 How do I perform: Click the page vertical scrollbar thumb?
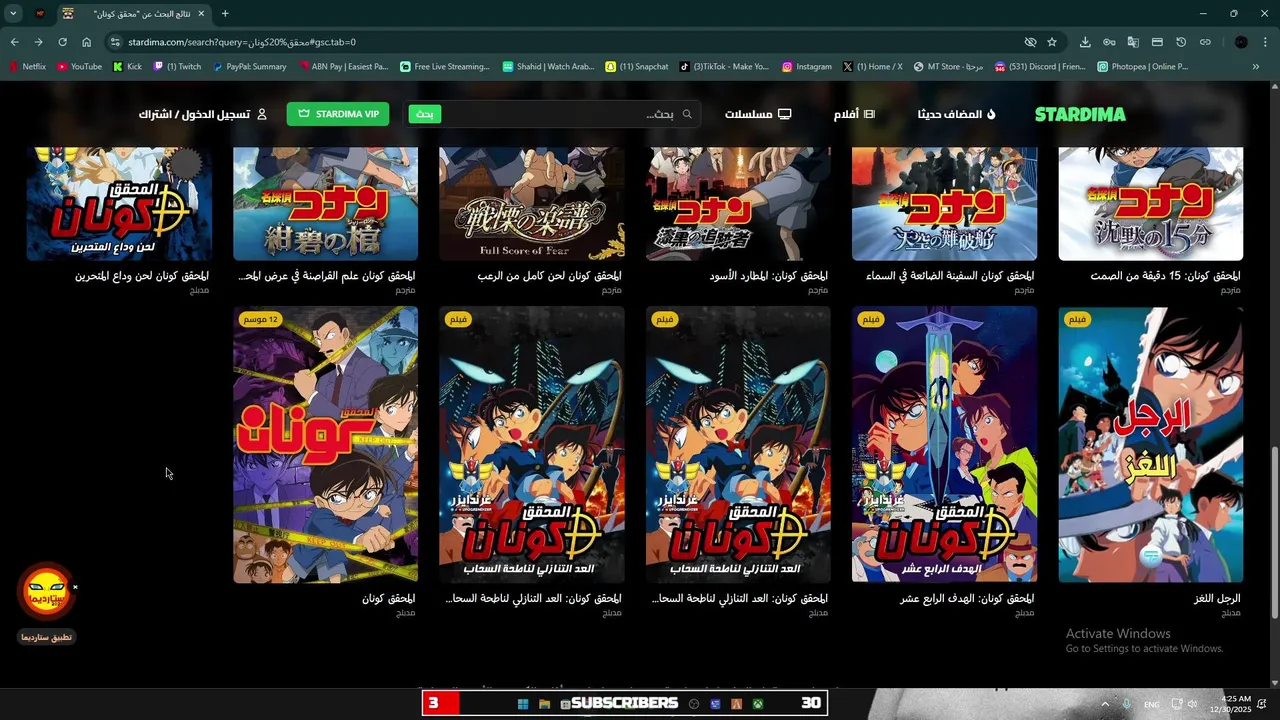click(x=1273, y=532)
